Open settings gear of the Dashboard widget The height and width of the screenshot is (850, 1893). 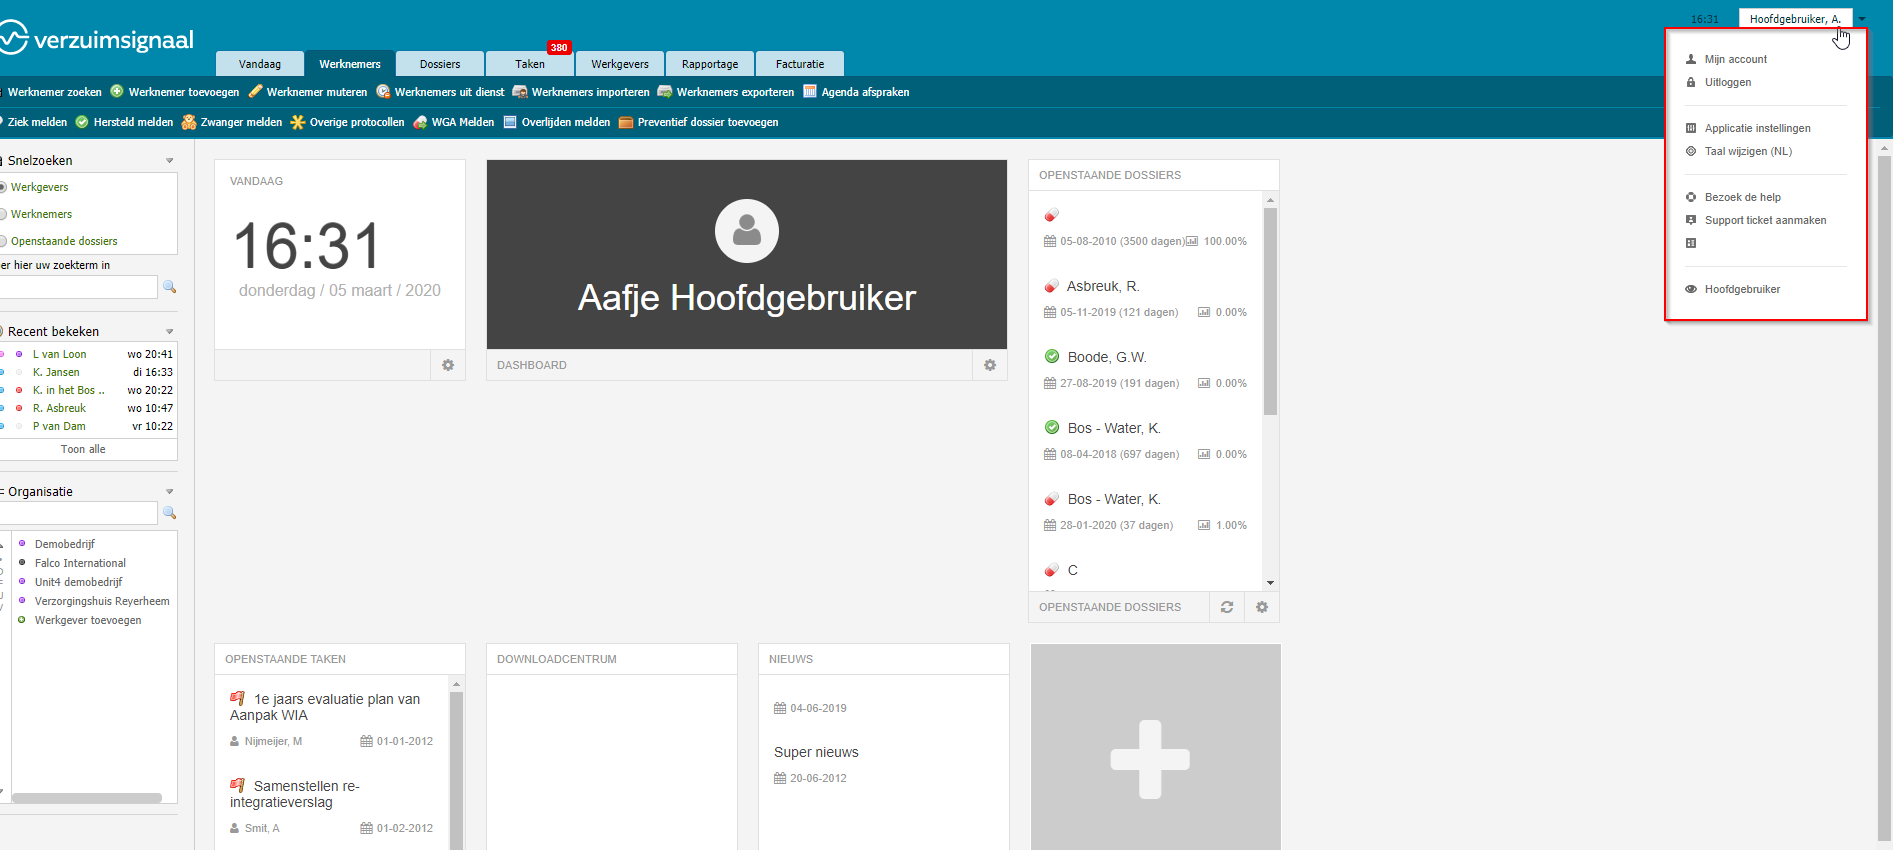pyautogui.click(x=990, y=365)
